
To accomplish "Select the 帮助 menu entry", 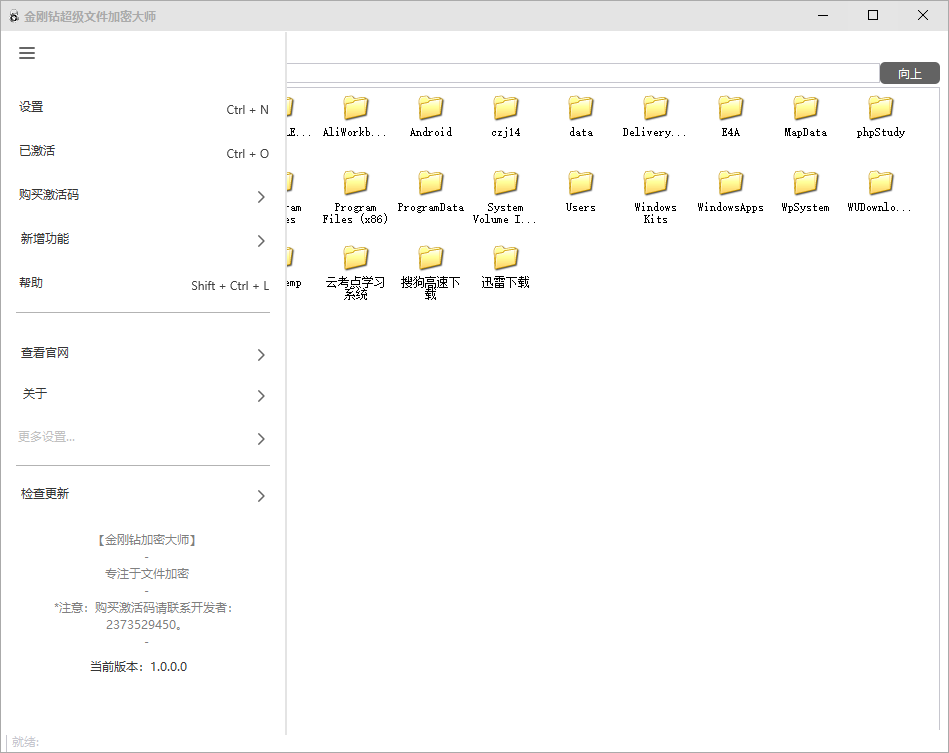I will tap(32, 284).
